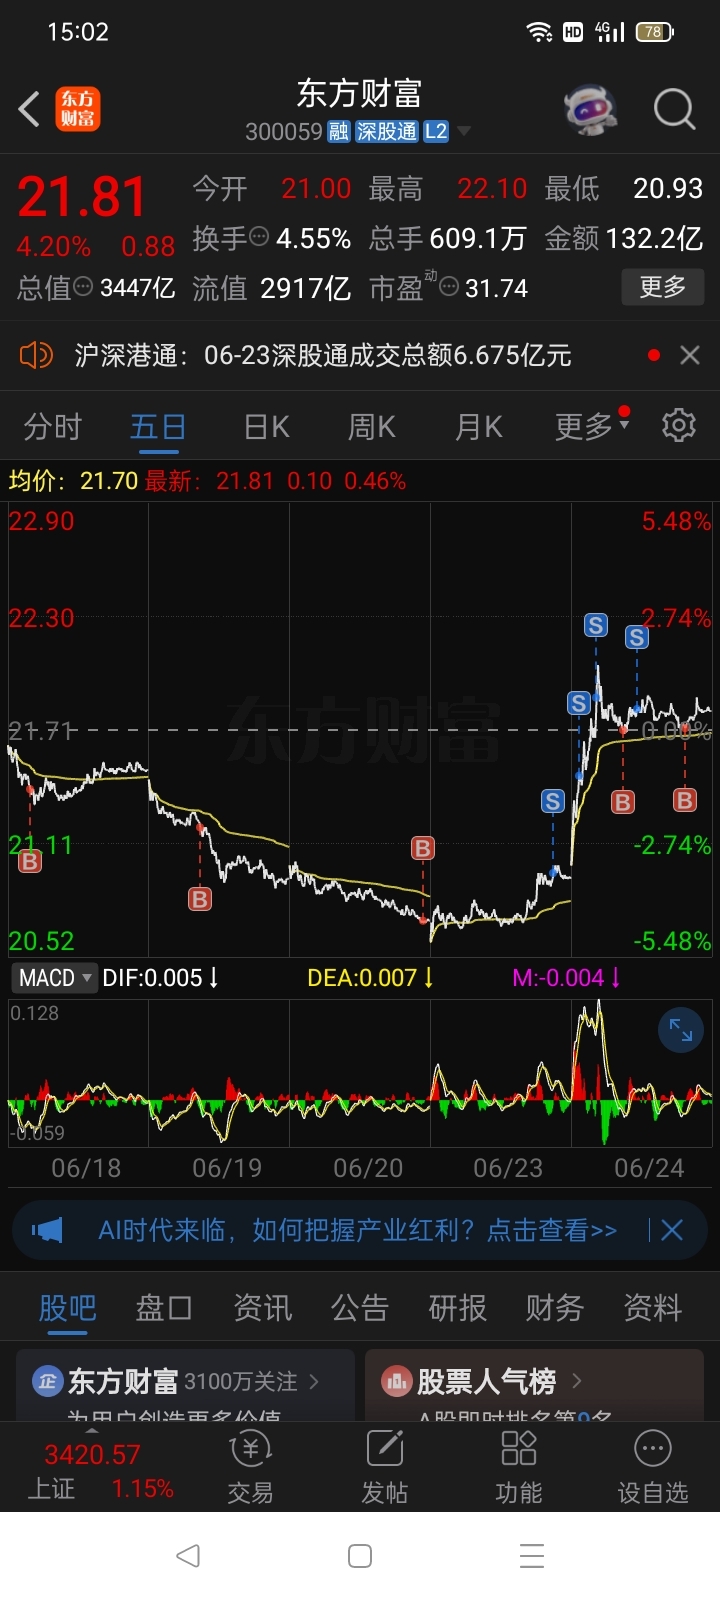Tap the 06/23 date label
Viewport: 720px width, 1600px height.
coord(508,1167)
